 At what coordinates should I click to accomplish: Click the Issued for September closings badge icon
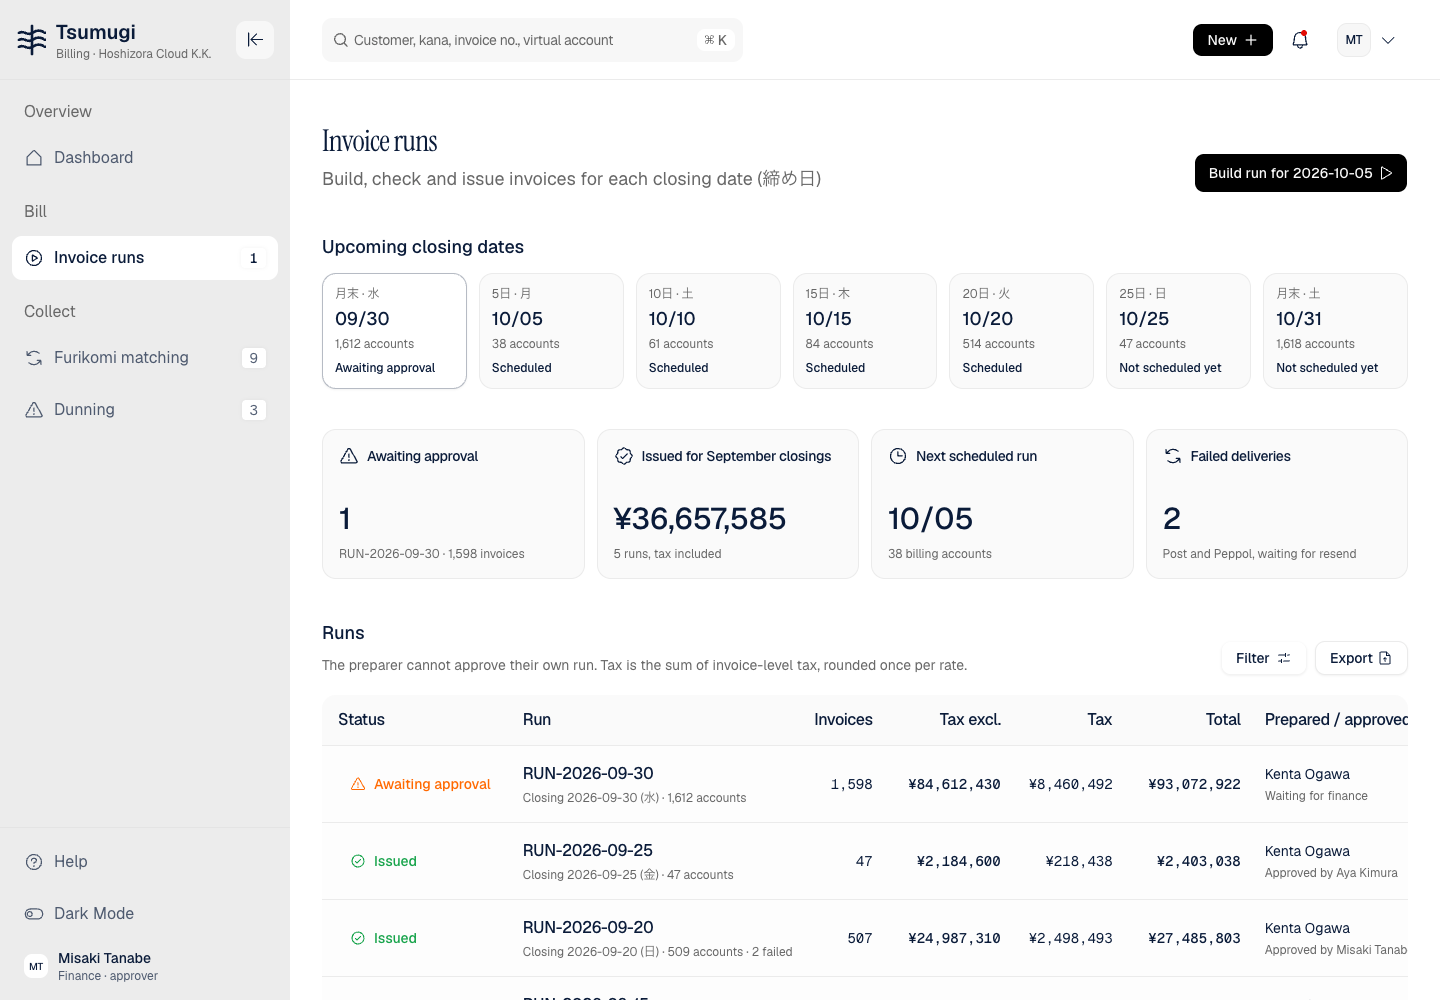coord(624,456)
